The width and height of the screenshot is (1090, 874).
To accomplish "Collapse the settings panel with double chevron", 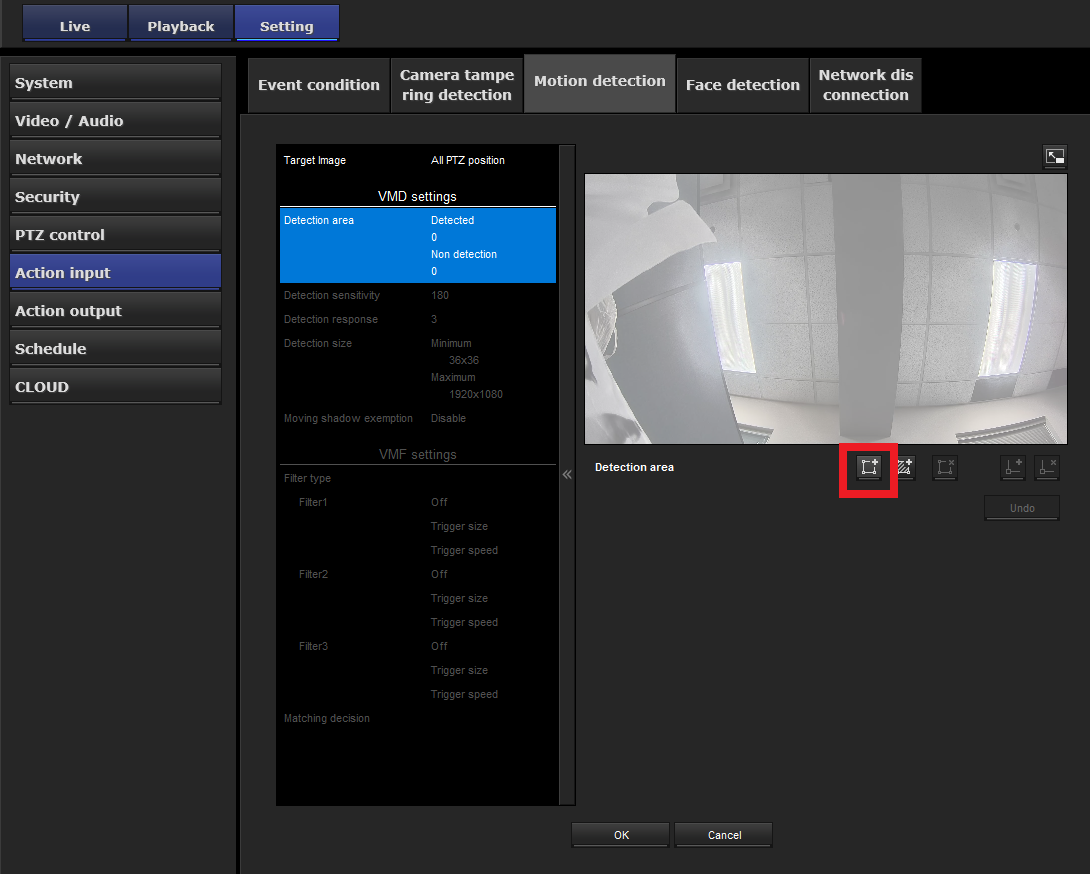I will 567,474.
